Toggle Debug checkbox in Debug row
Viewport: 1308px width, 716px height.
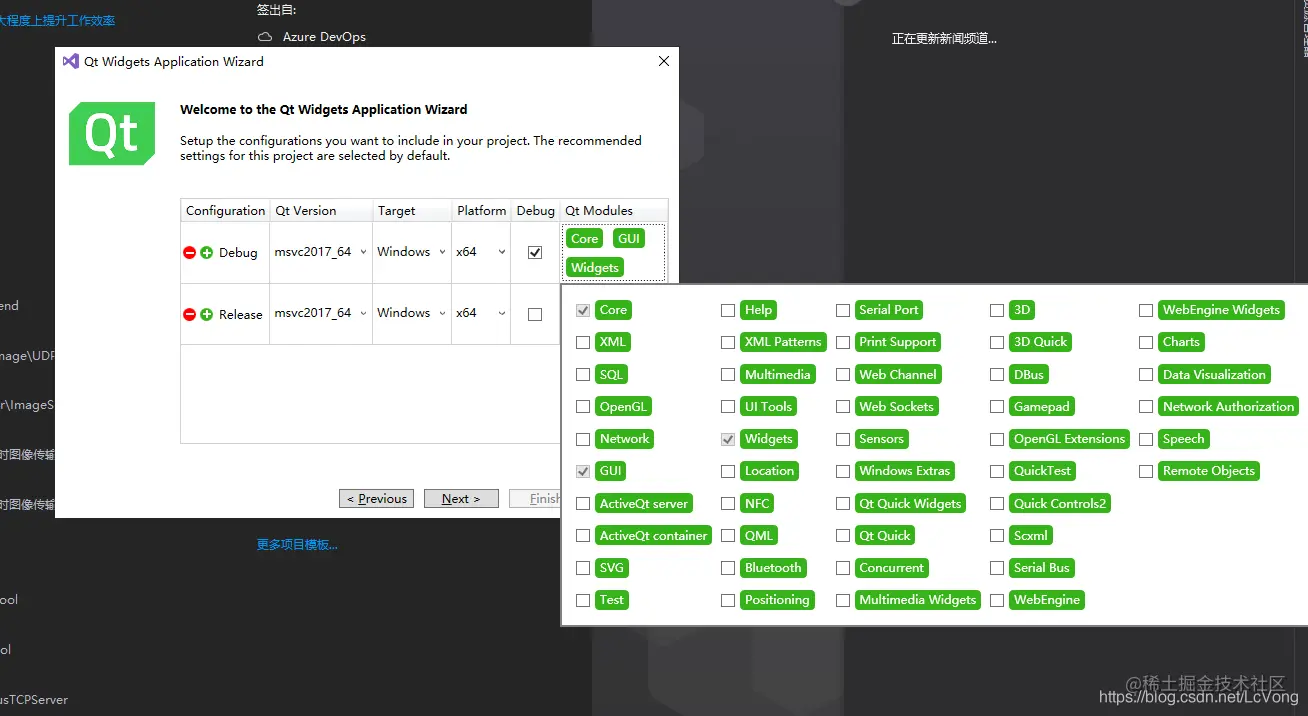click(535, 253)
